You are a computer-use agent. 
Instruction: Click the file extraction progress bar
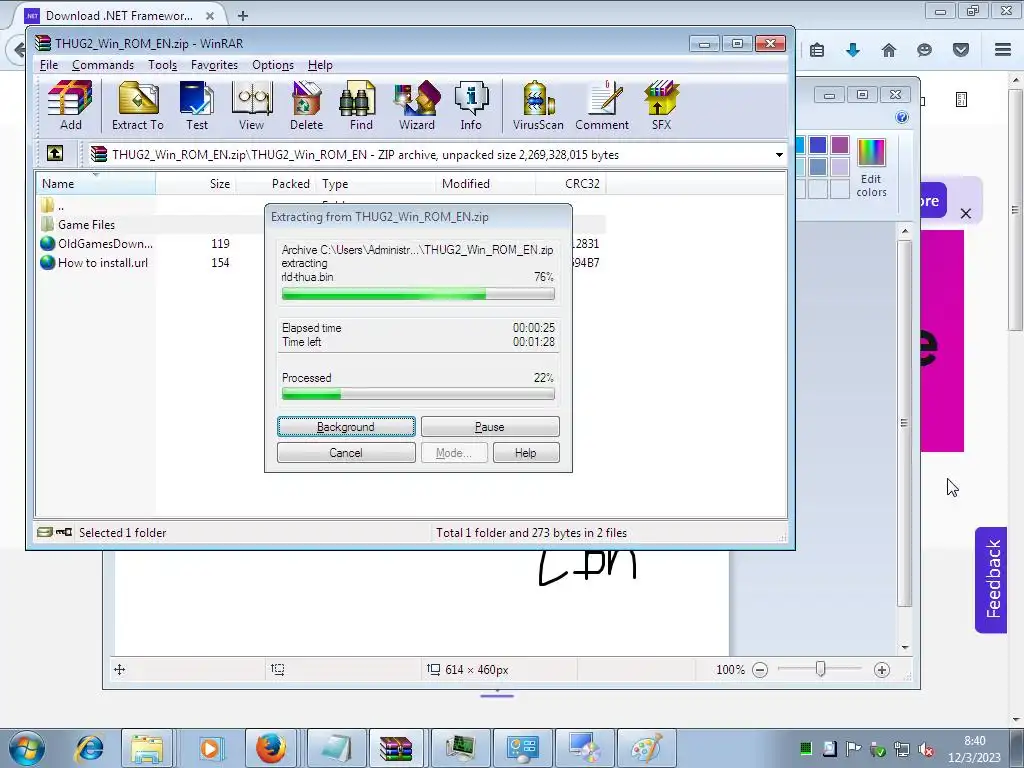point(418,295)
